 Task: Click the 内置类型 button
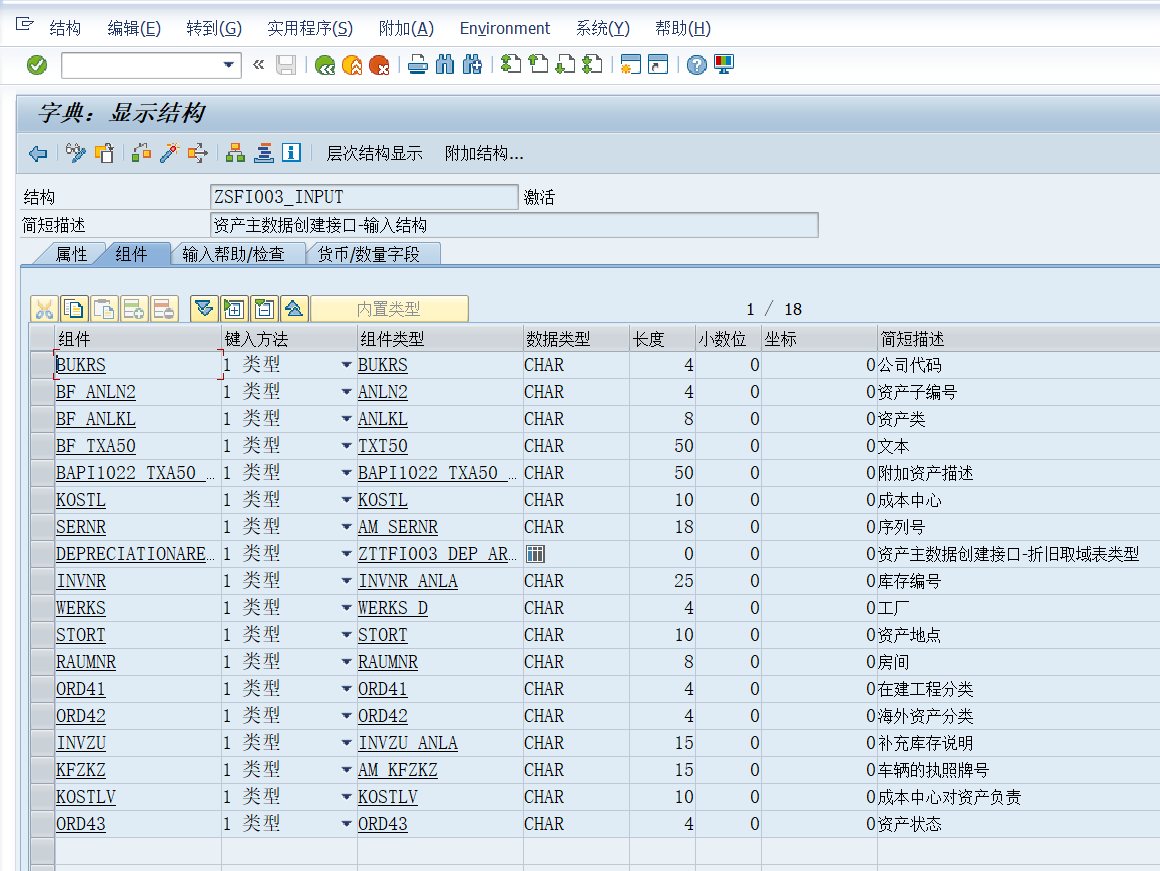click(x=389, y=309)
